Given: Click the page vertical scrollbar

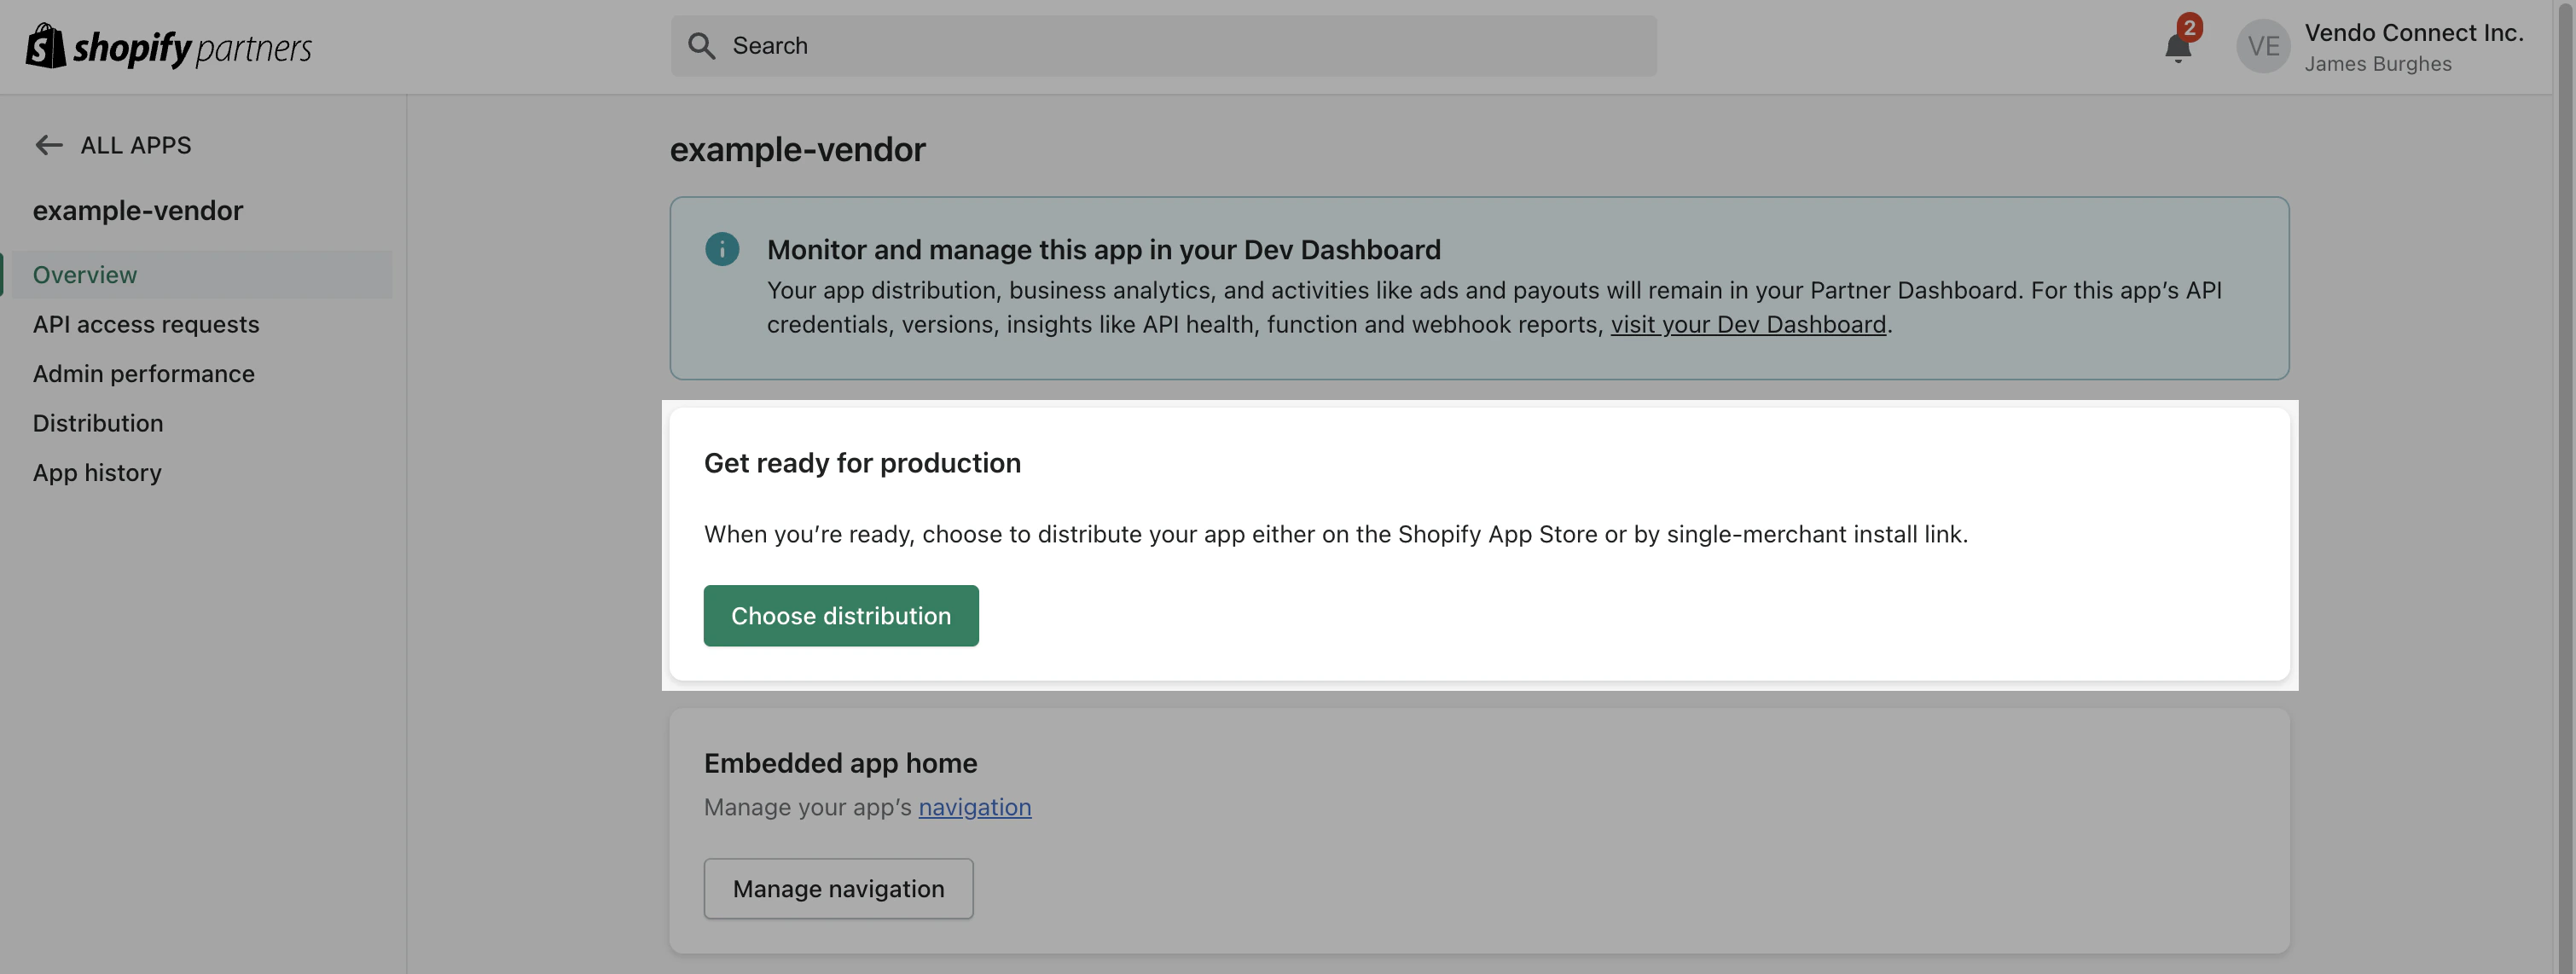Looking at the screenshot, I should [2565, 487].
